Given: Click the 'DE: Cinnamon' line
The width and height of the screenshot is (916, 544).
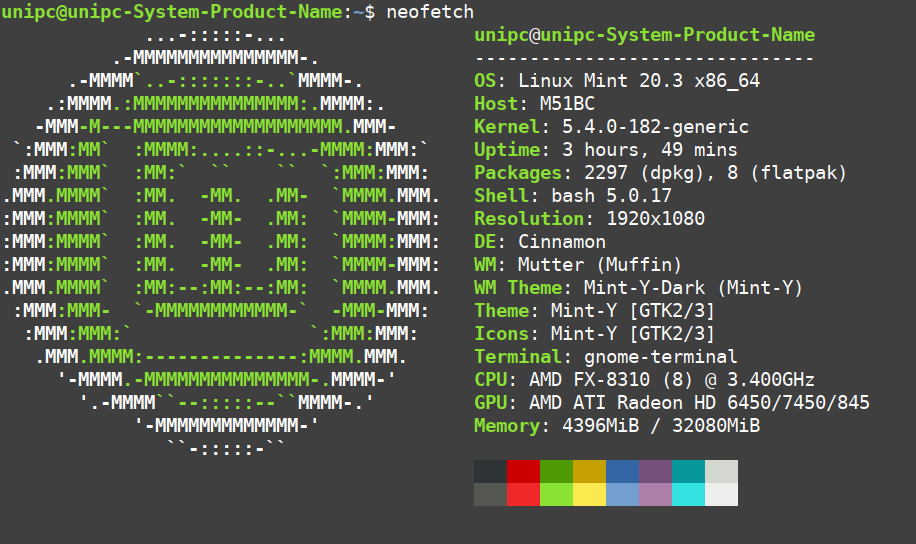Looking at the screenshot, I should click(540, 242).
